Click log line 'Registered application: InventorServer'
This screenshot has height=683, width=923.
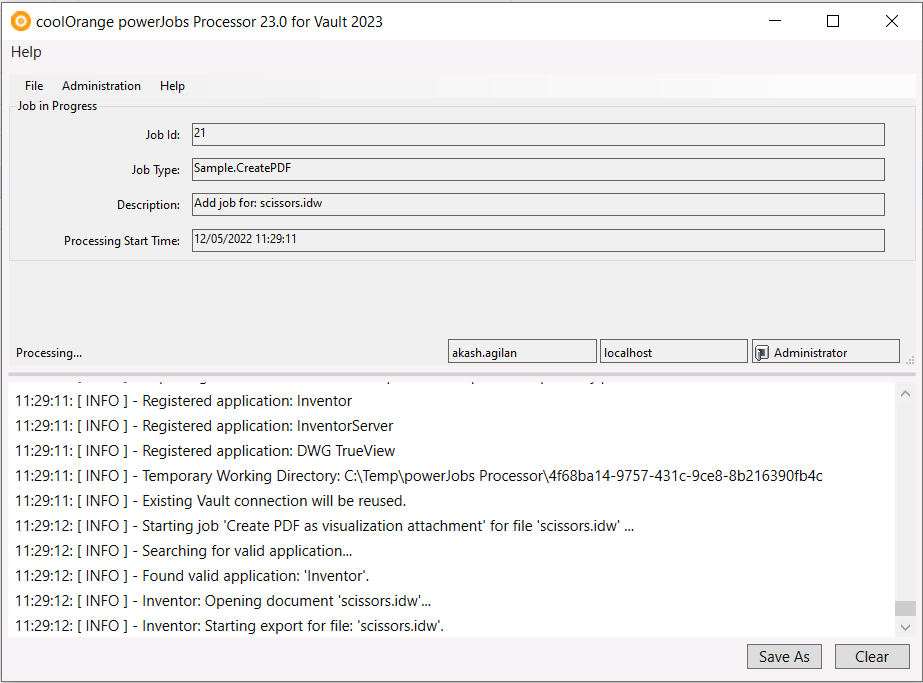click(204, 426)
